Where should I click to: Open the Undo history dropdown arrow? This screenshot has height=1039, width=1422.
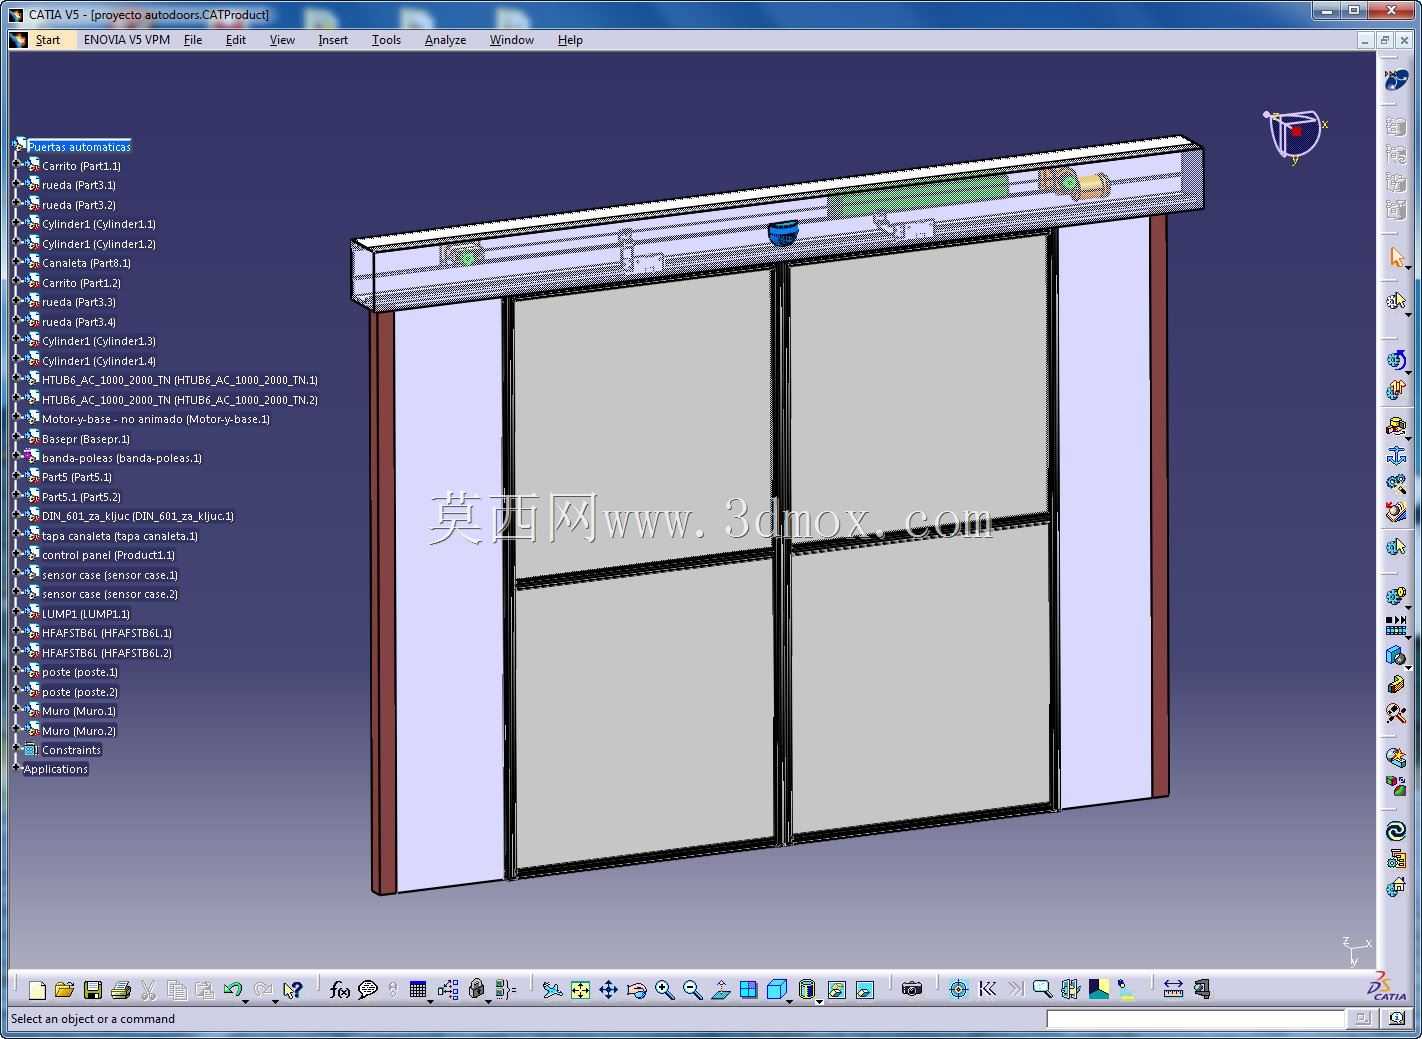coord(246,1000)
